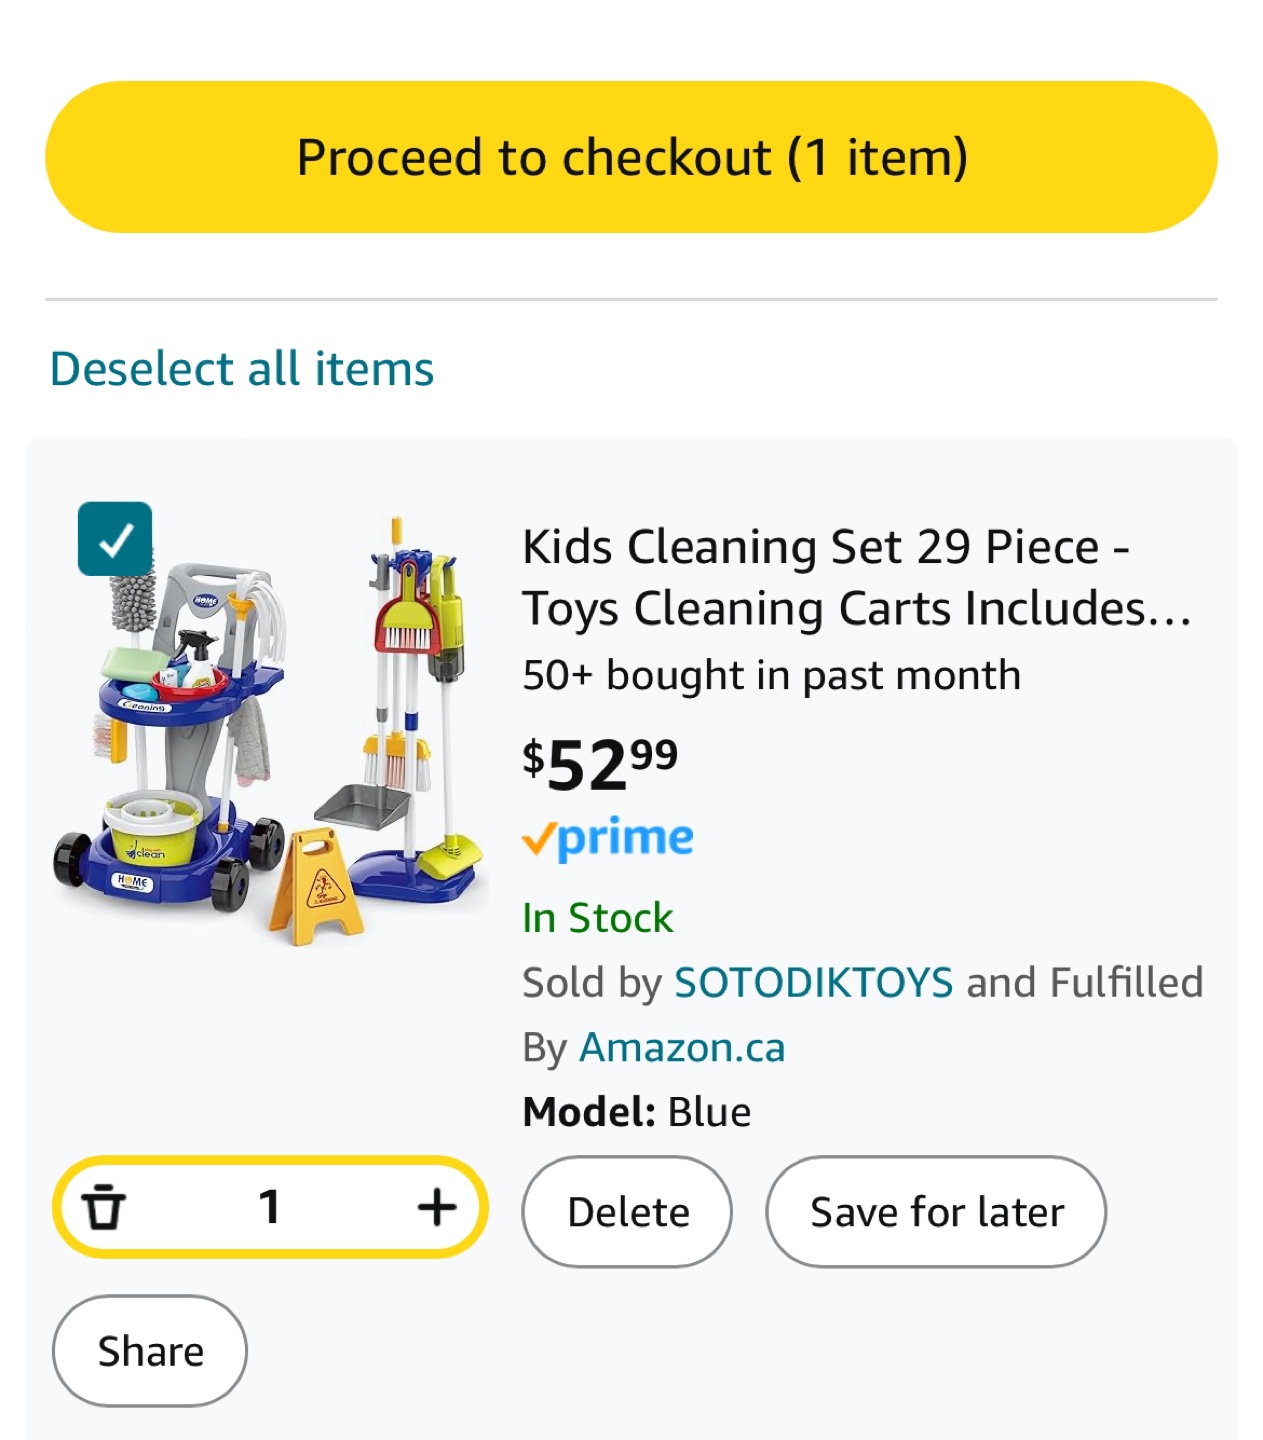This screenshot has height=1440, width=1263.
Task: Tap the In Stock status text
Action: point(598,918)
